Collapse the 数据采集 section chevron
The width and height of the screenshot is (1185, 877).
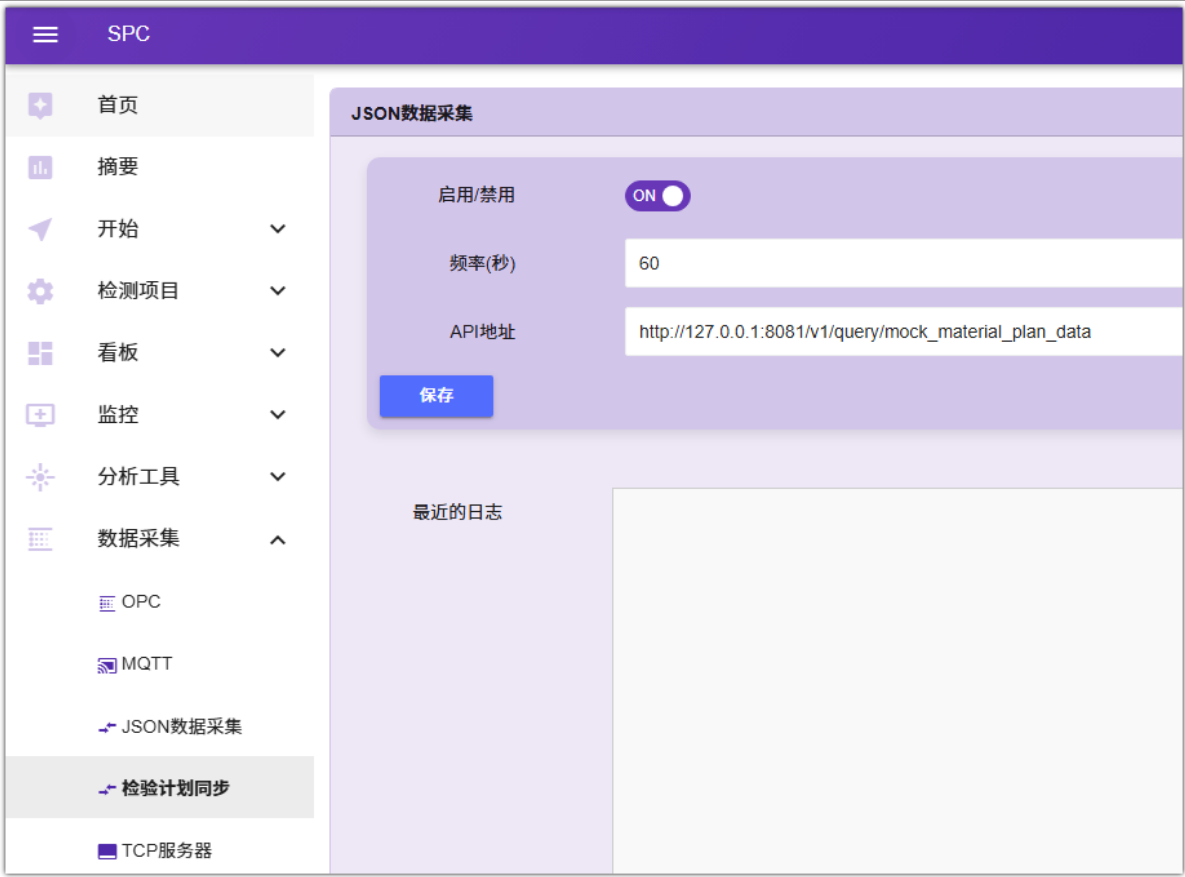point(278,540)
